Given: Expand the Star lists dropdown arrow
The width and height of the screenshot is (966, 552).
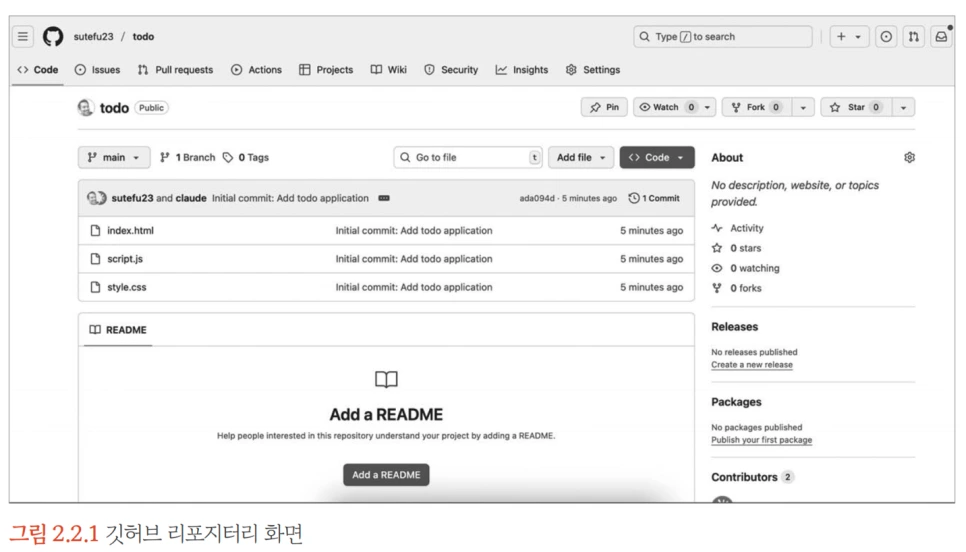Looking at the screenshot, I should pos(903,107).
